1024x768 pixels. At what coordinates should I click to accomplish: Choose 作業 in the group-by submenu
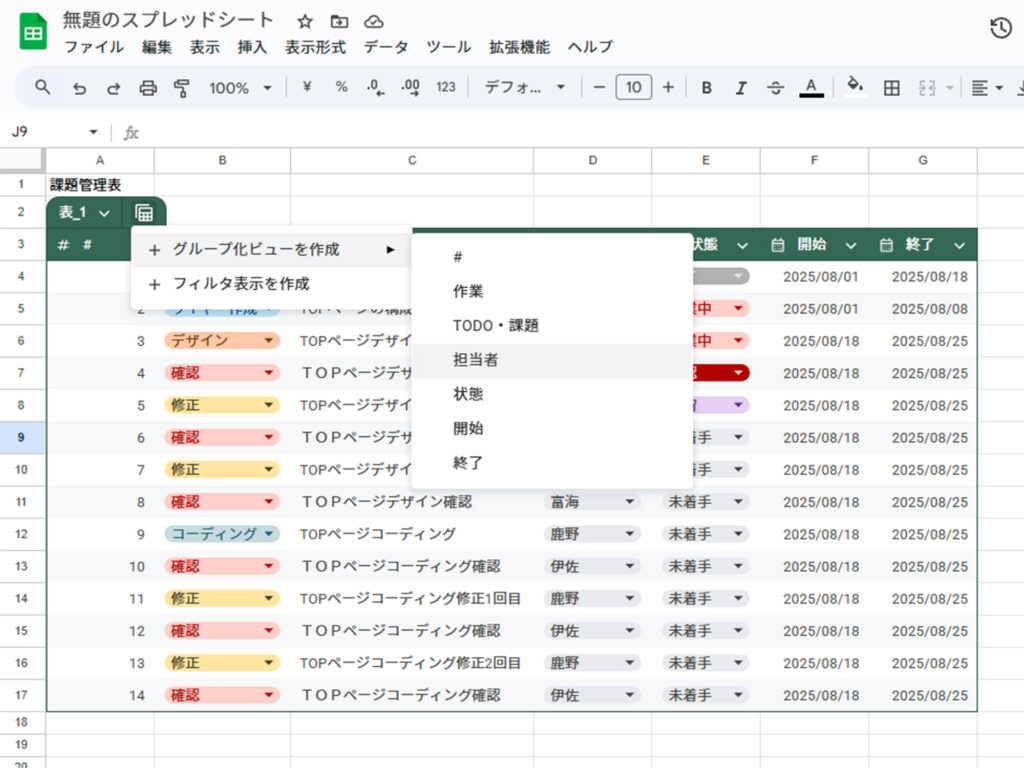pos(552,291)
